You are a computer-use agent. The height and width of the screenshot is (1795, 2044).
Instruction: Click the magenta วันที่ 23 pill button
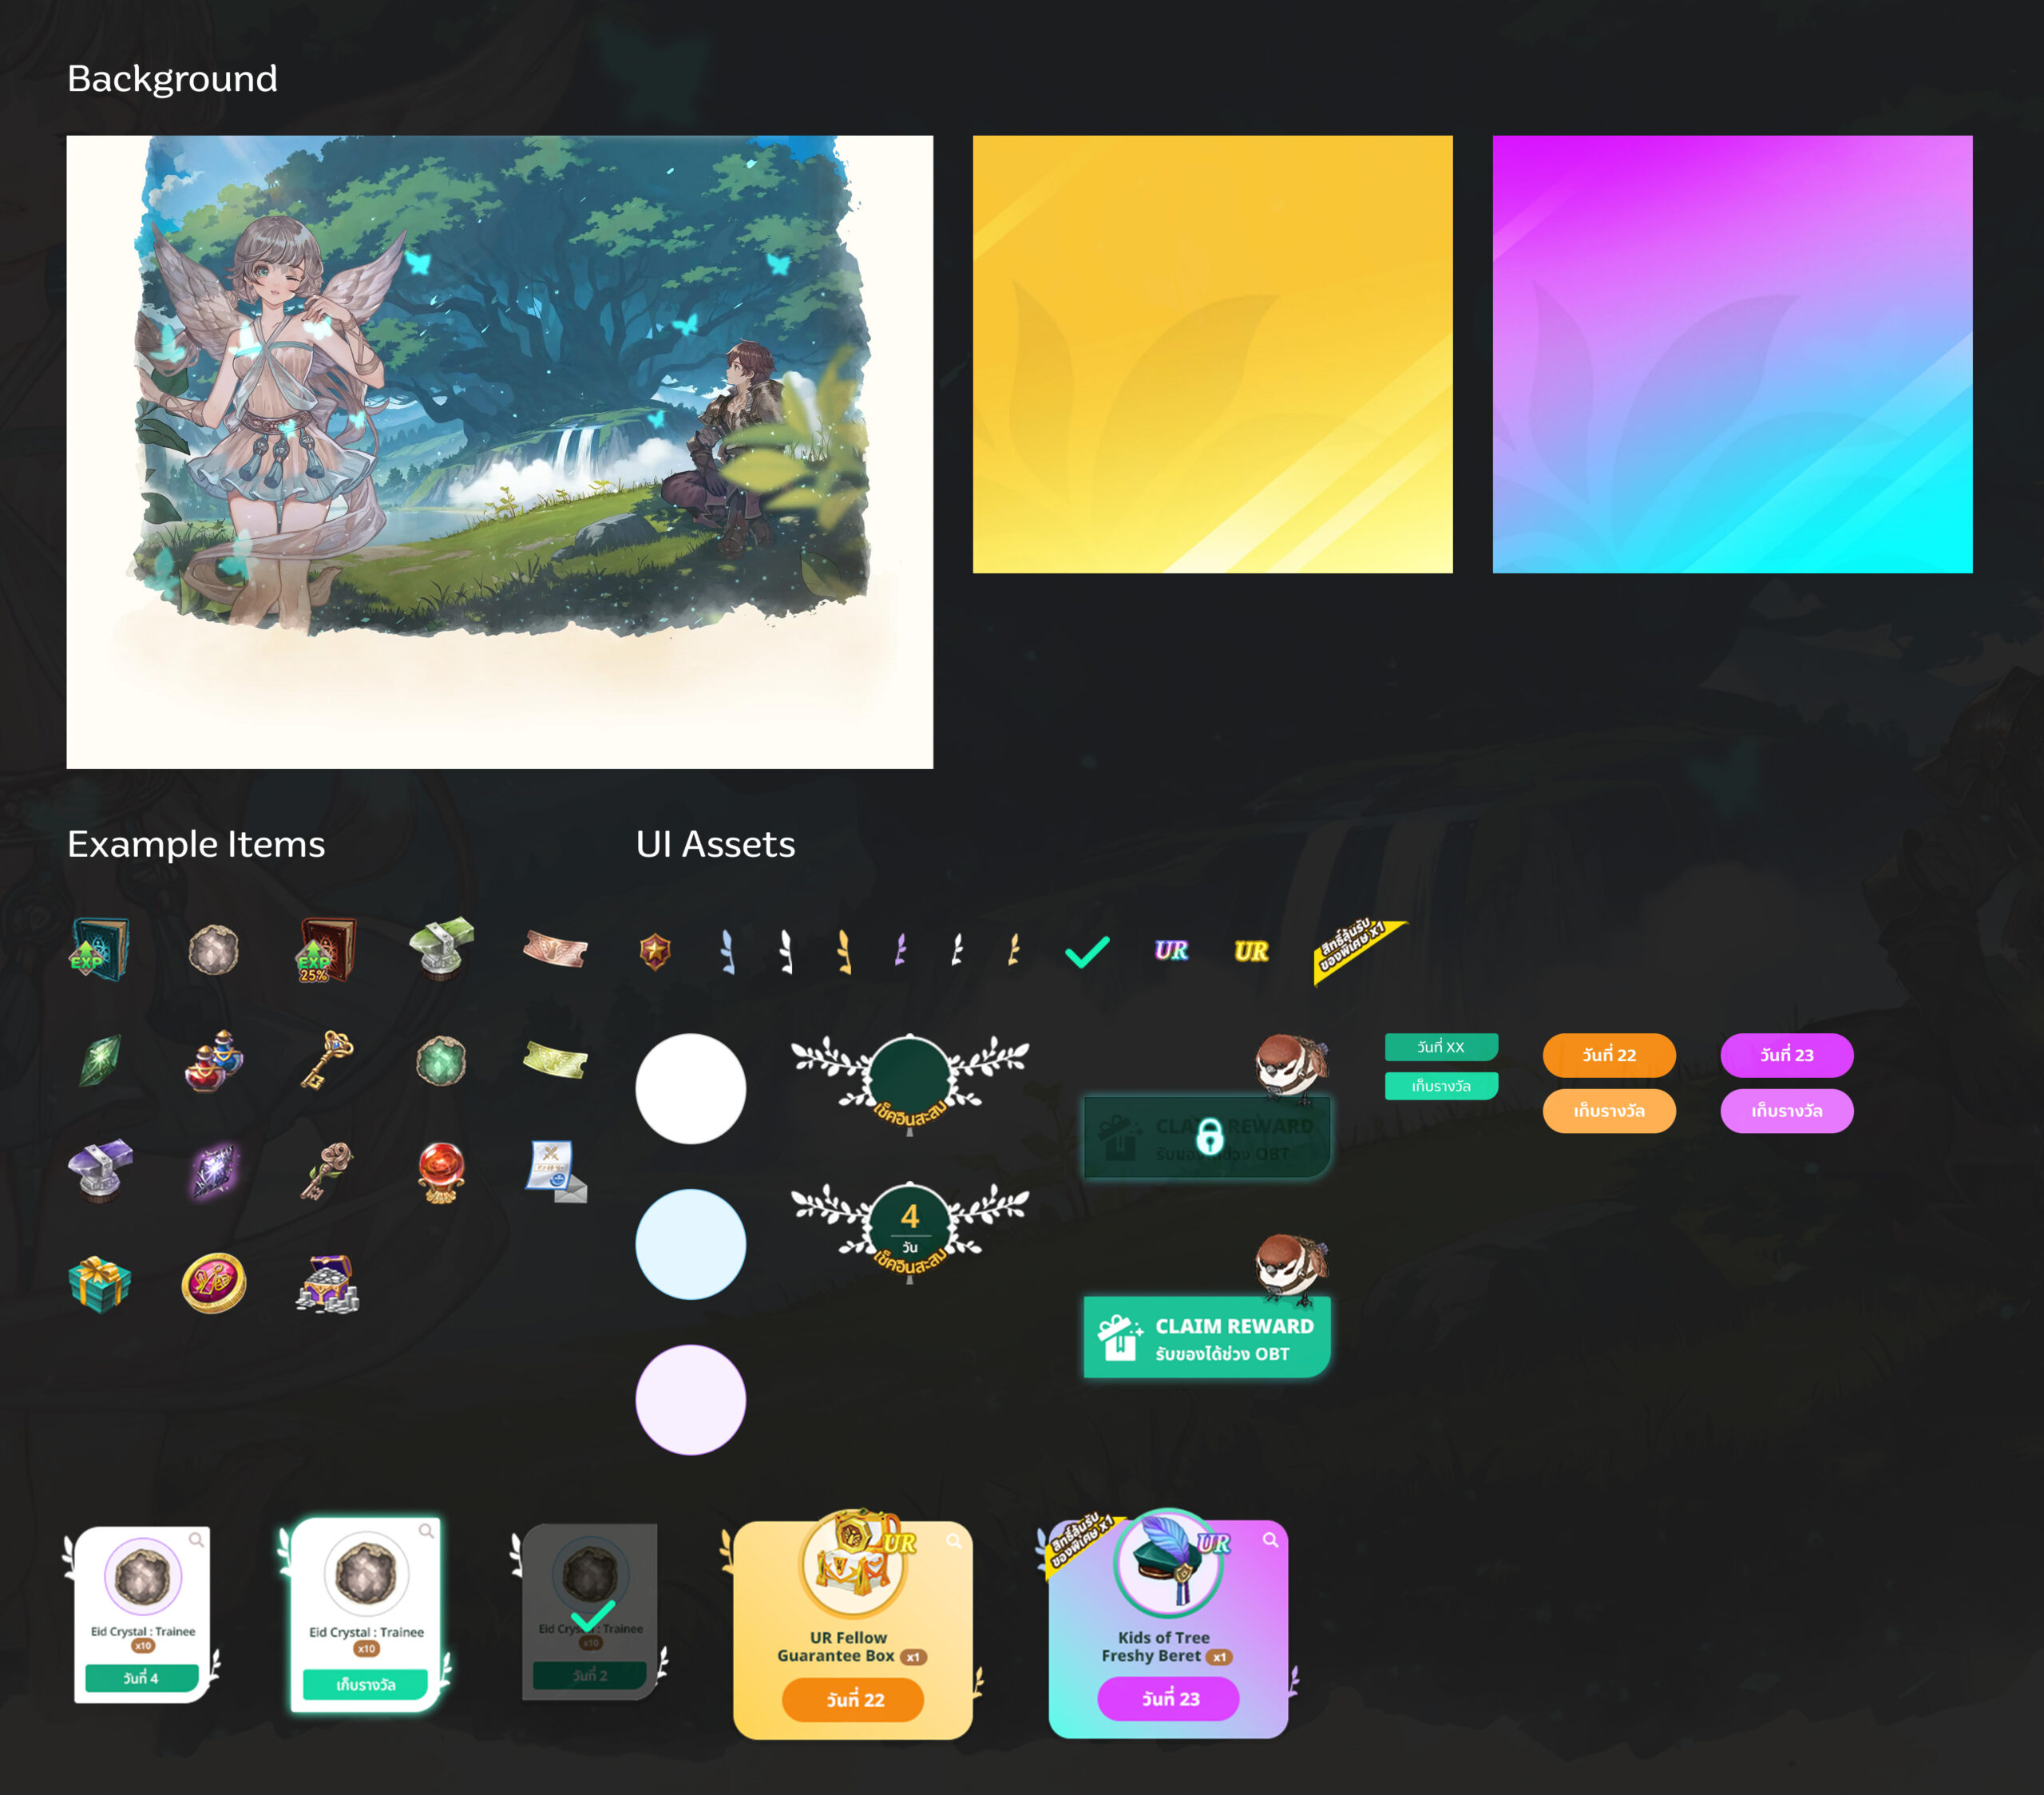[x=1786, y=1055]
